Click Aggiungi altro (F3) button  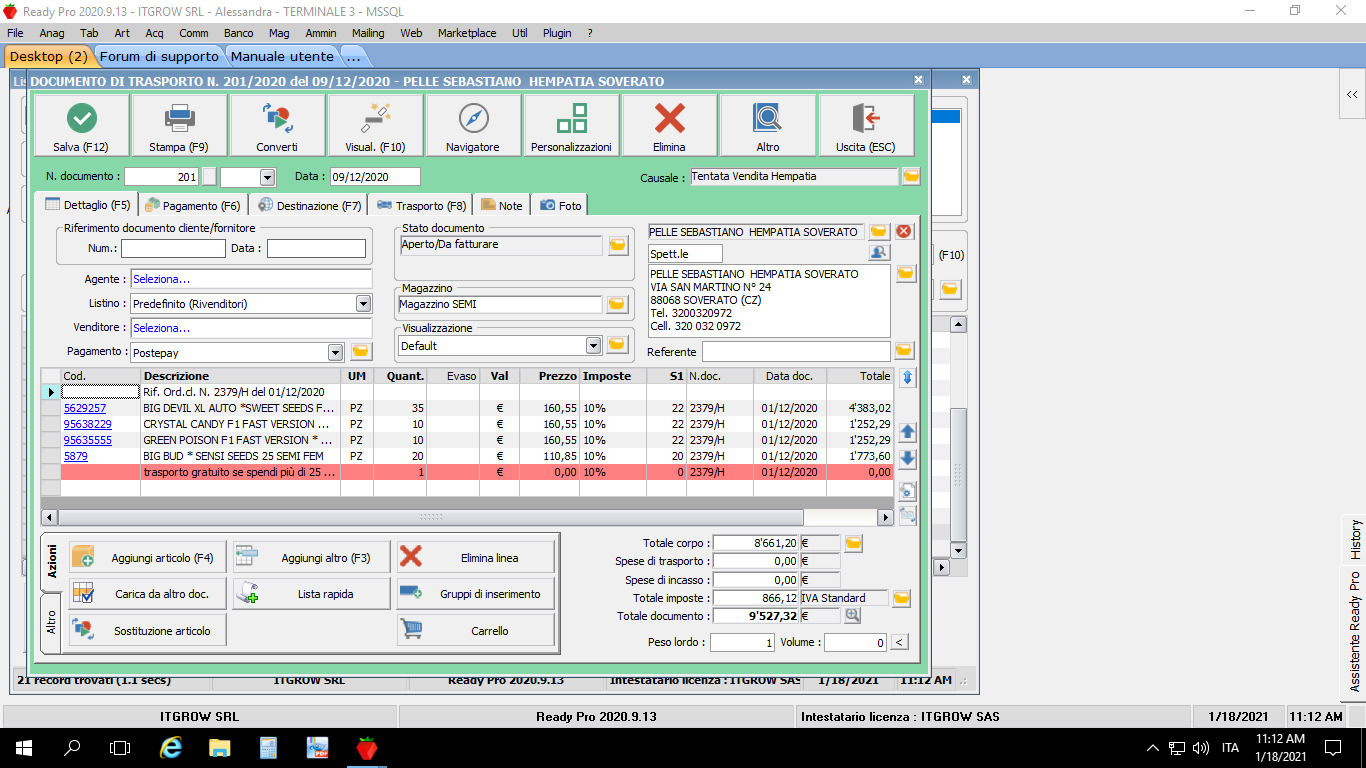pos(312,558)
